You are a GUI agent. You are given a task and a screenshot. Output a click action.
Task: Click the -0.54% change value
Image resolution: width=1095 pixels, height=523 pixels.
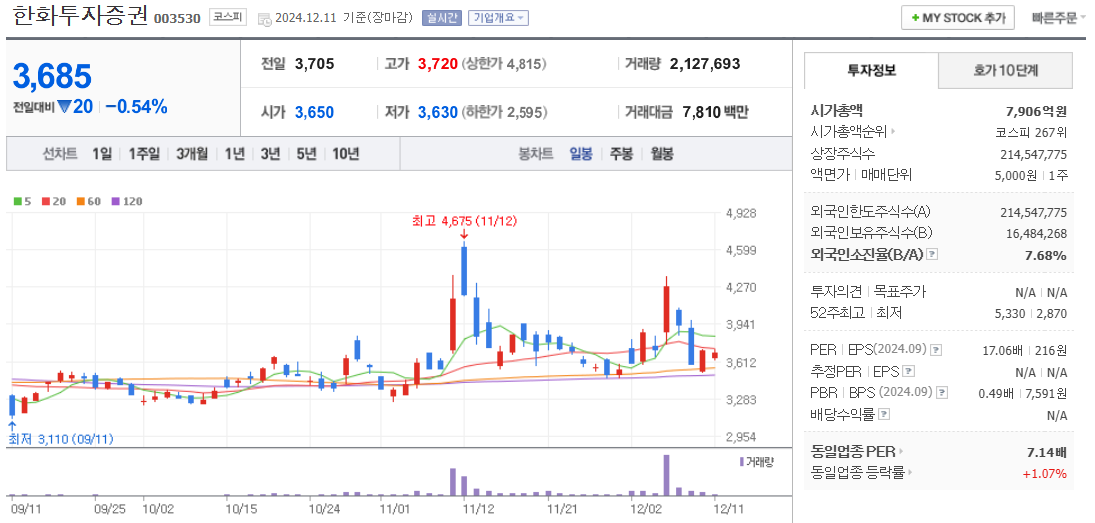[138, 107]
